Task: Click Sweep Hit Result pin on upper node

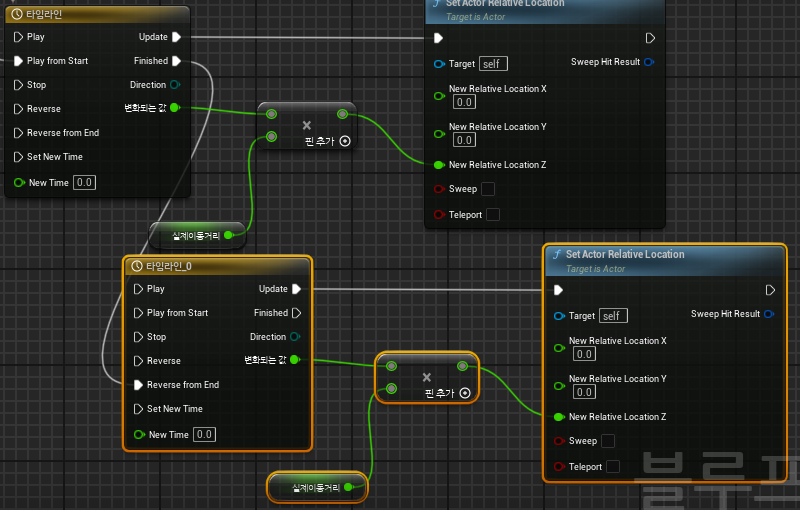Action: 649,62
